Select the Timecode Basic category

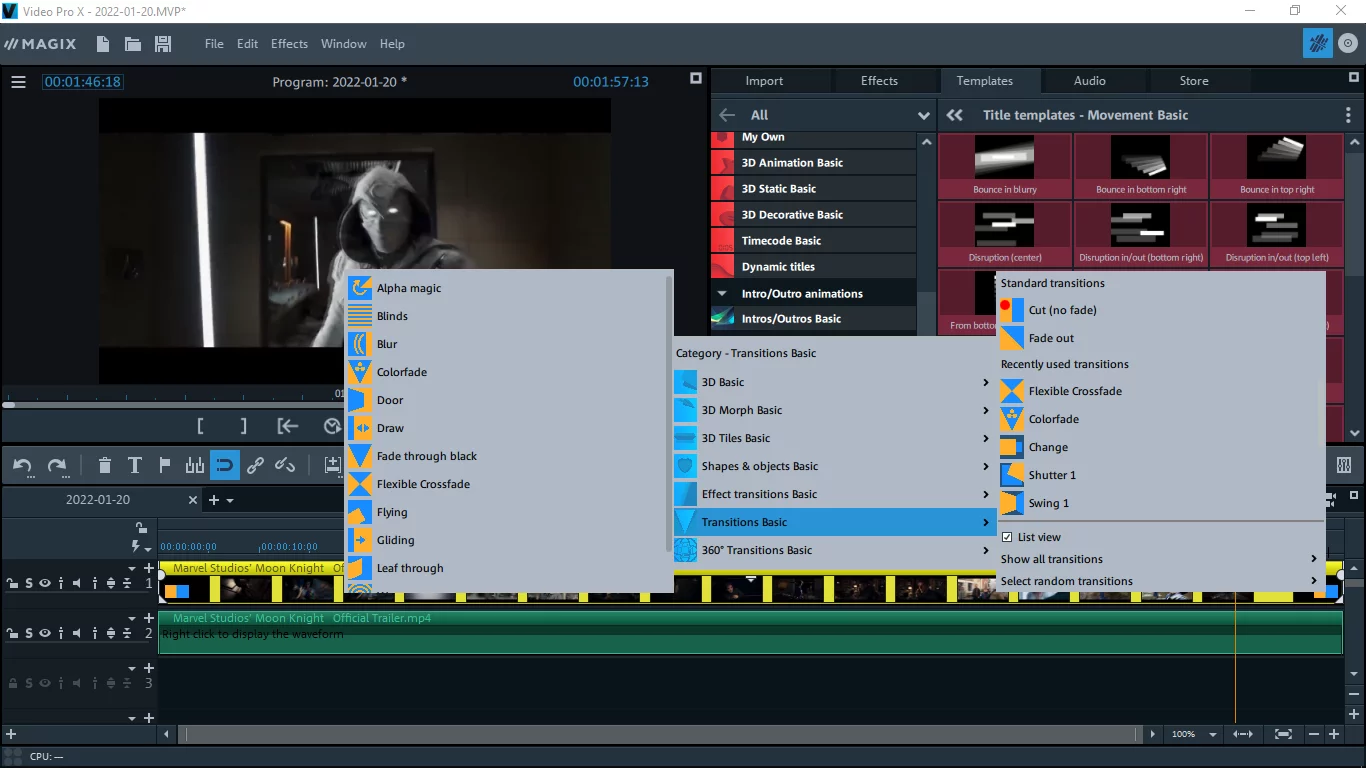click(814, 241)
